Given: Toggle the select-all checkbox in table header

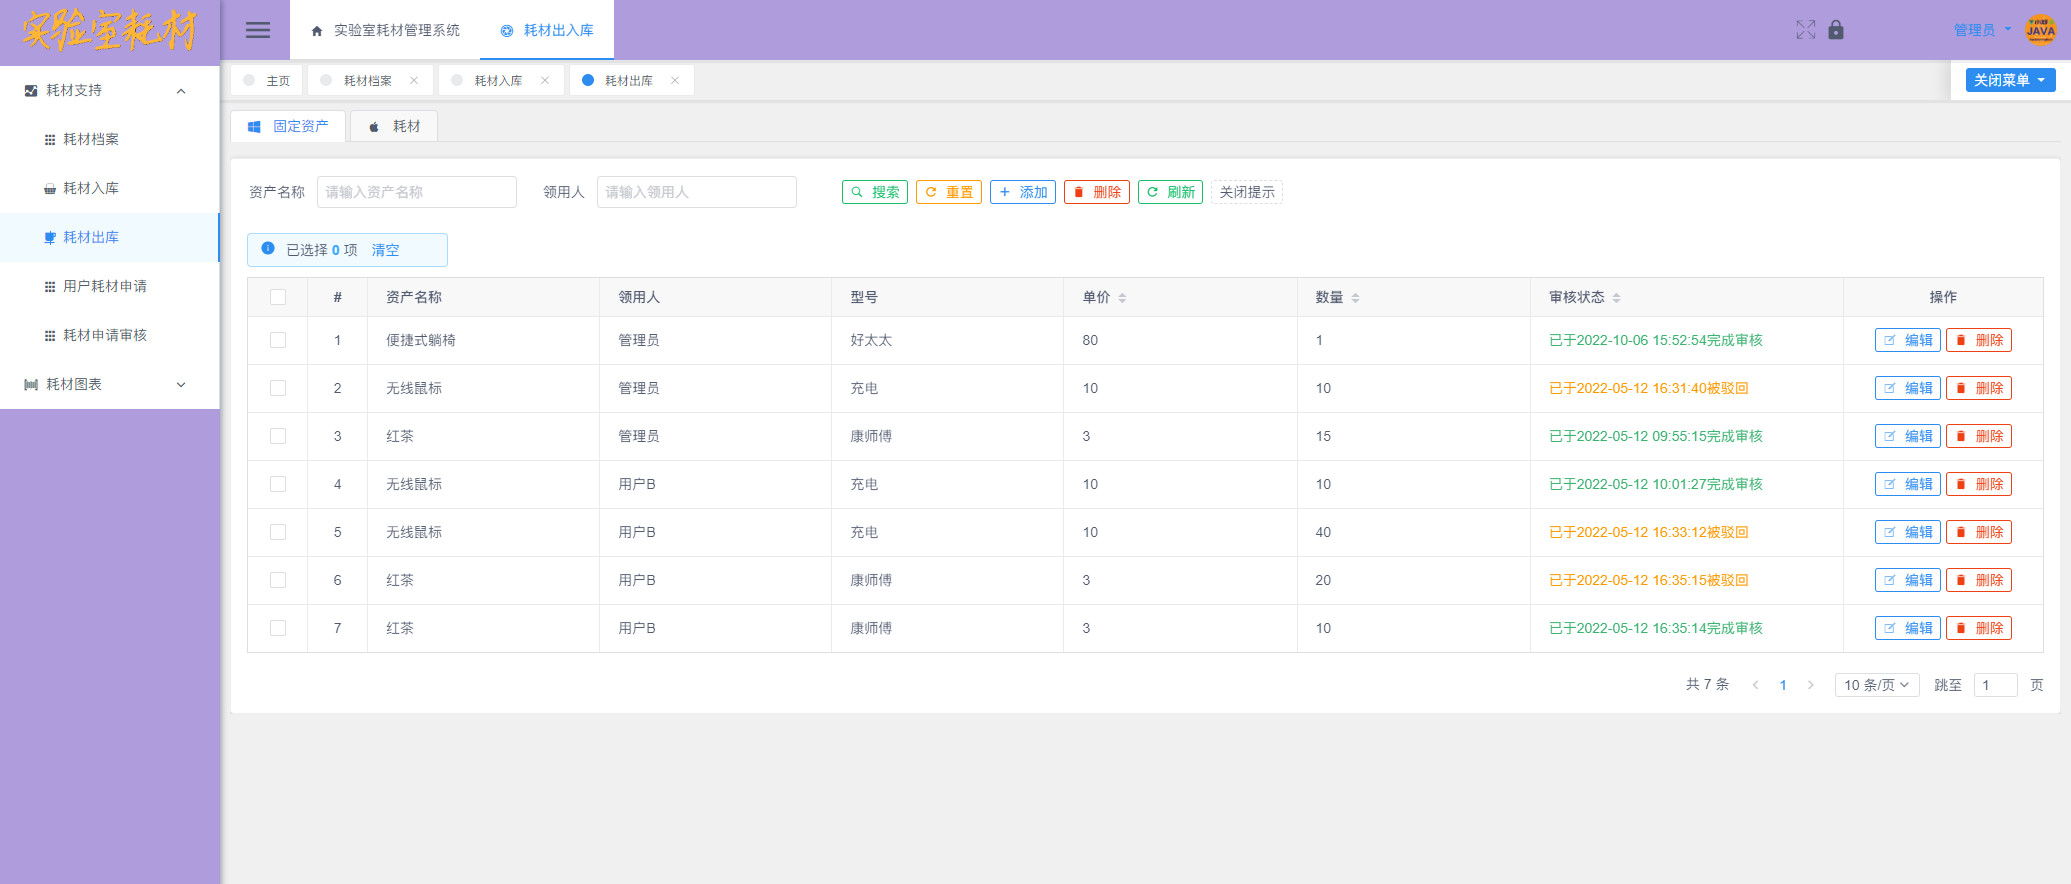Looking at the screenshot, I should [278, 297].
